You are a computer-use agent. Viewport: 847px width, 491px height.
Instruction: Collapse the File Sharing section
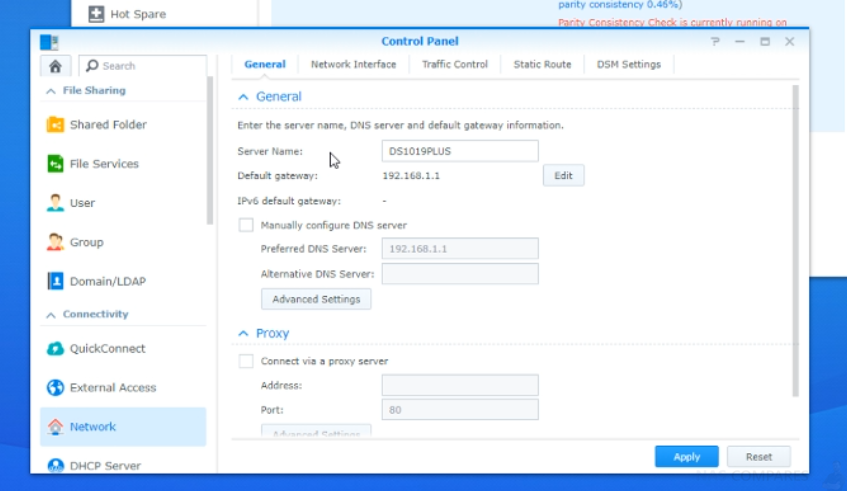[x=51, y=91]
